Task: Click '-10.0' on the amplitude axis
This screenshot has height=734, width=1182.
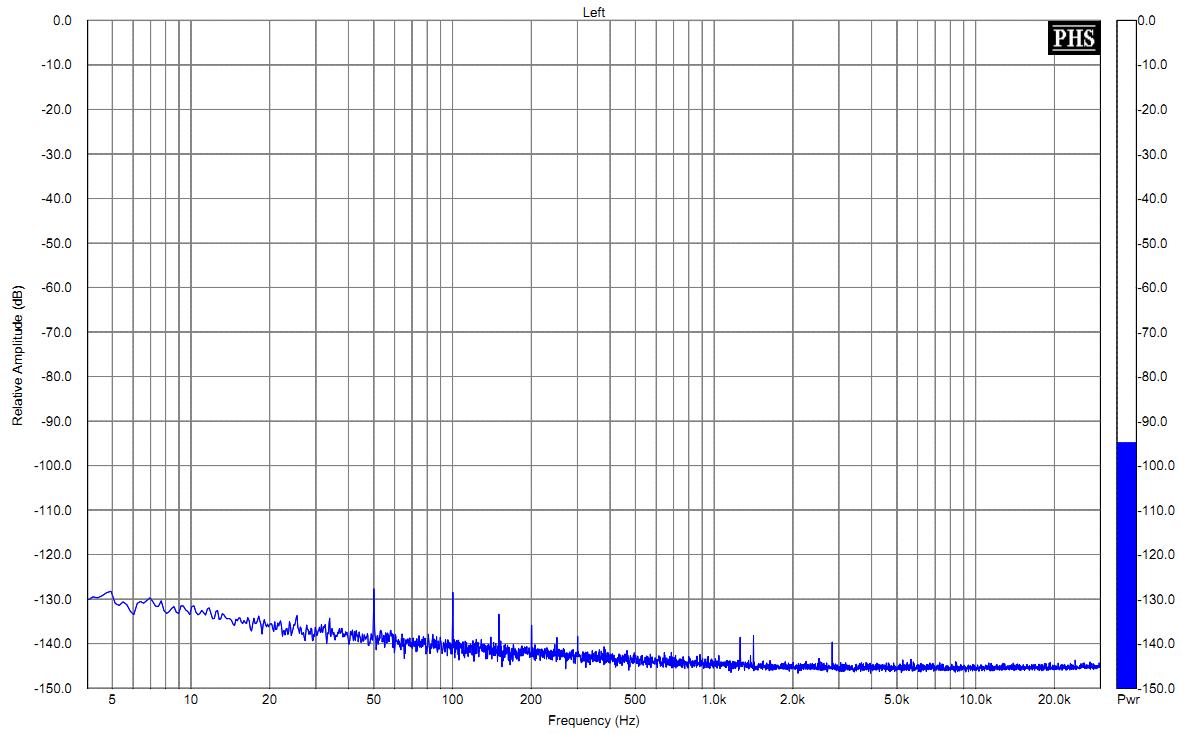Action: coord(57,65)
